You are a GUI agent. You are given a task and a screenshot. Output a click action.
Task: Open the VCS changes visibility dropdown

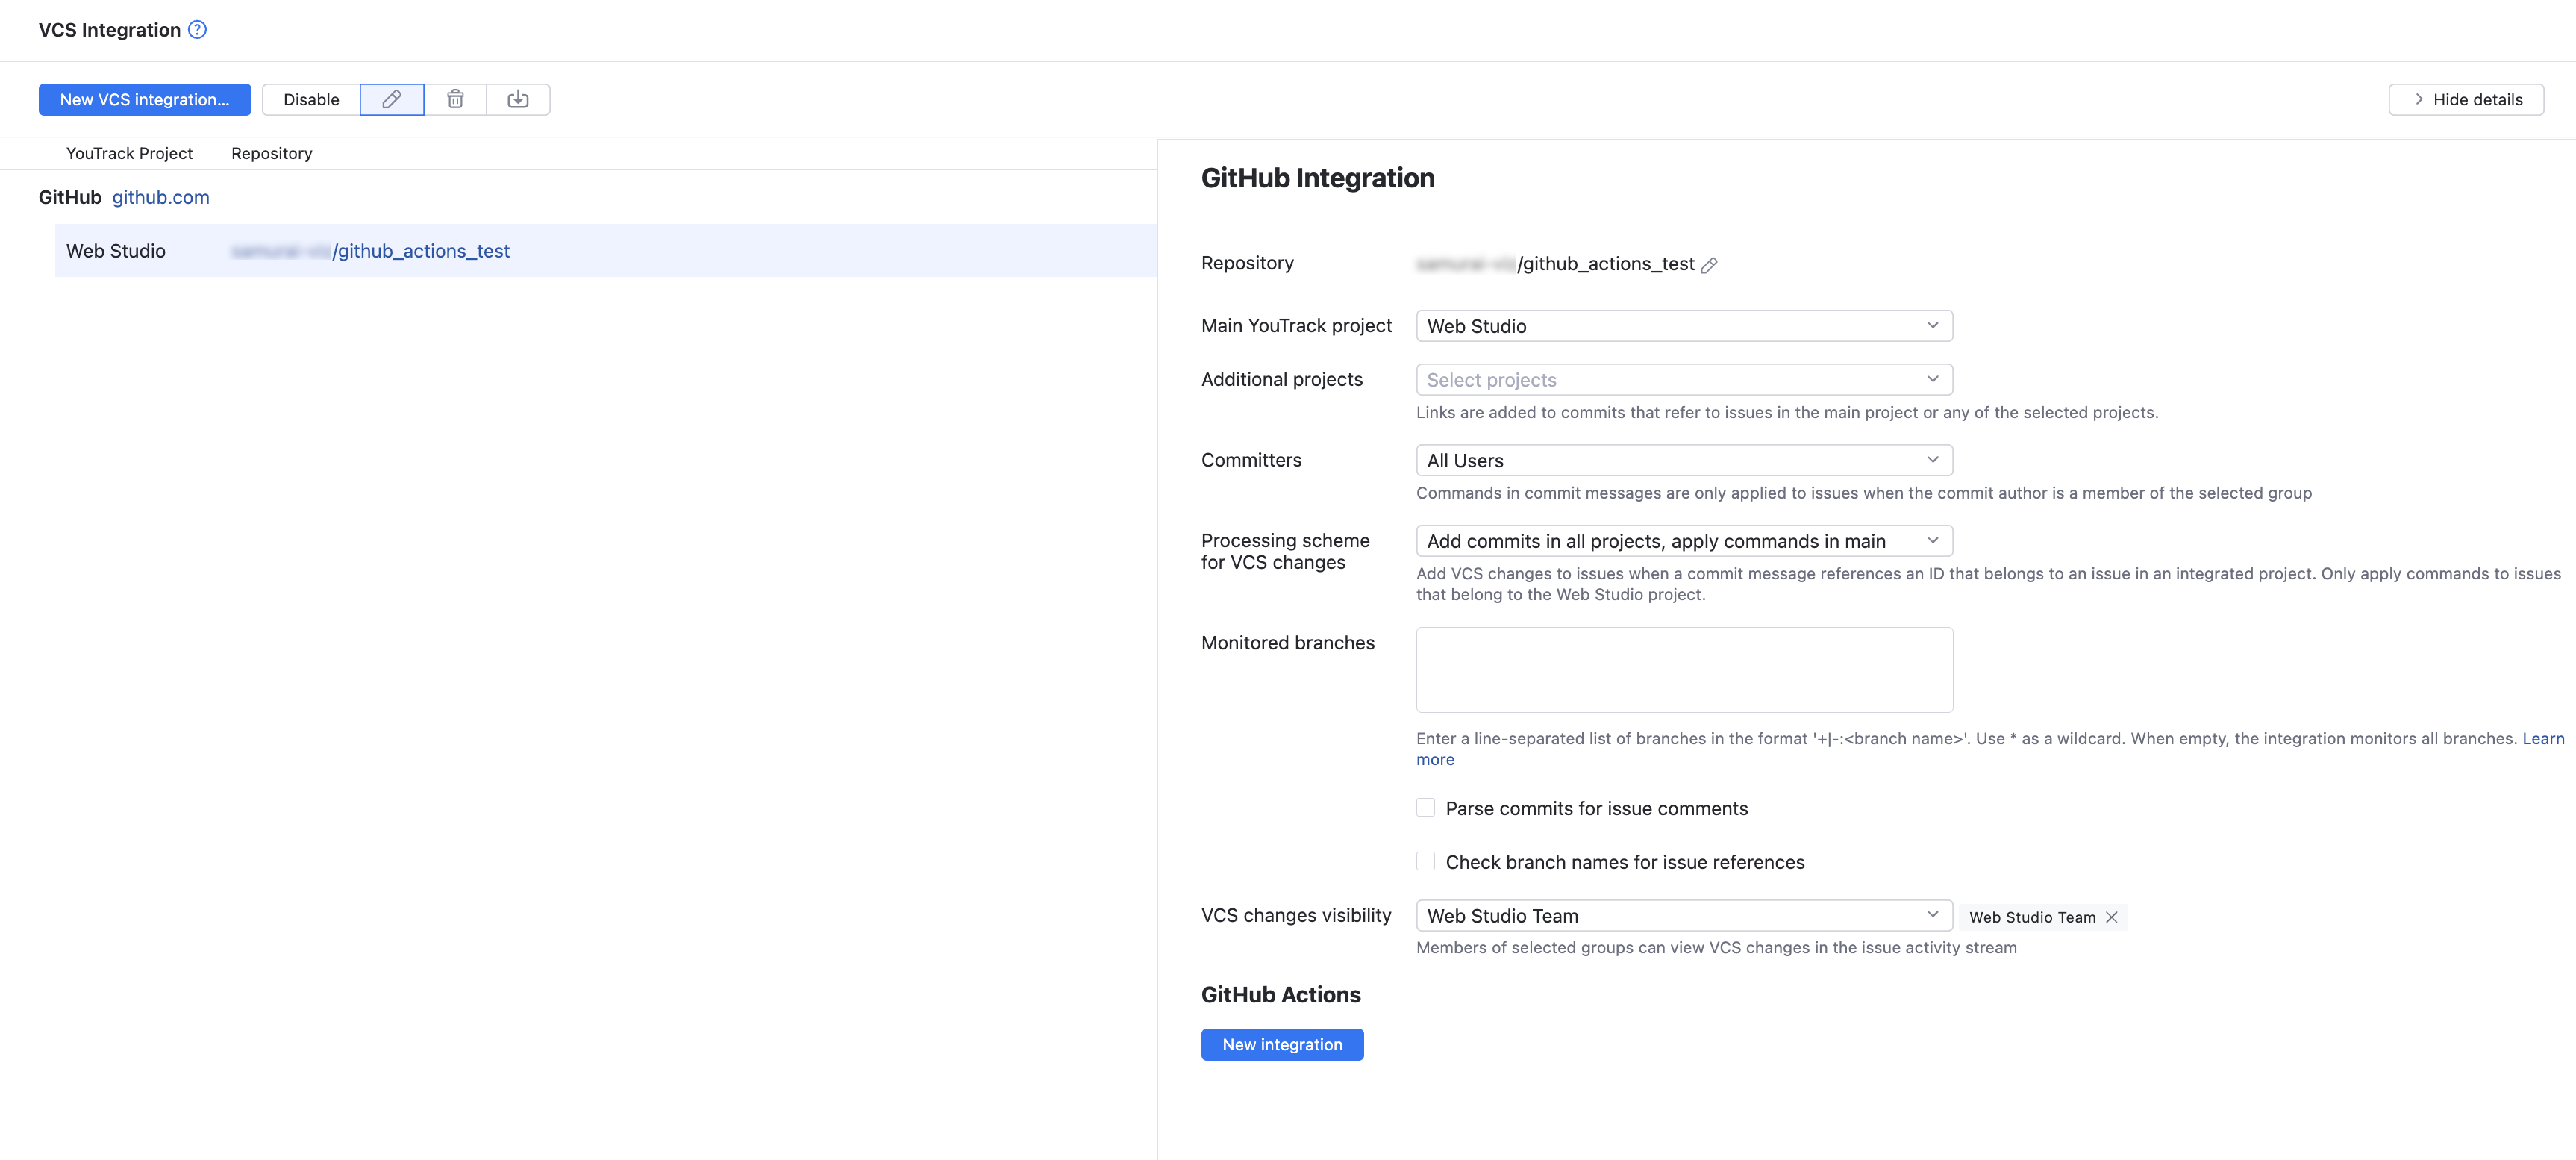click(1683, 915)
